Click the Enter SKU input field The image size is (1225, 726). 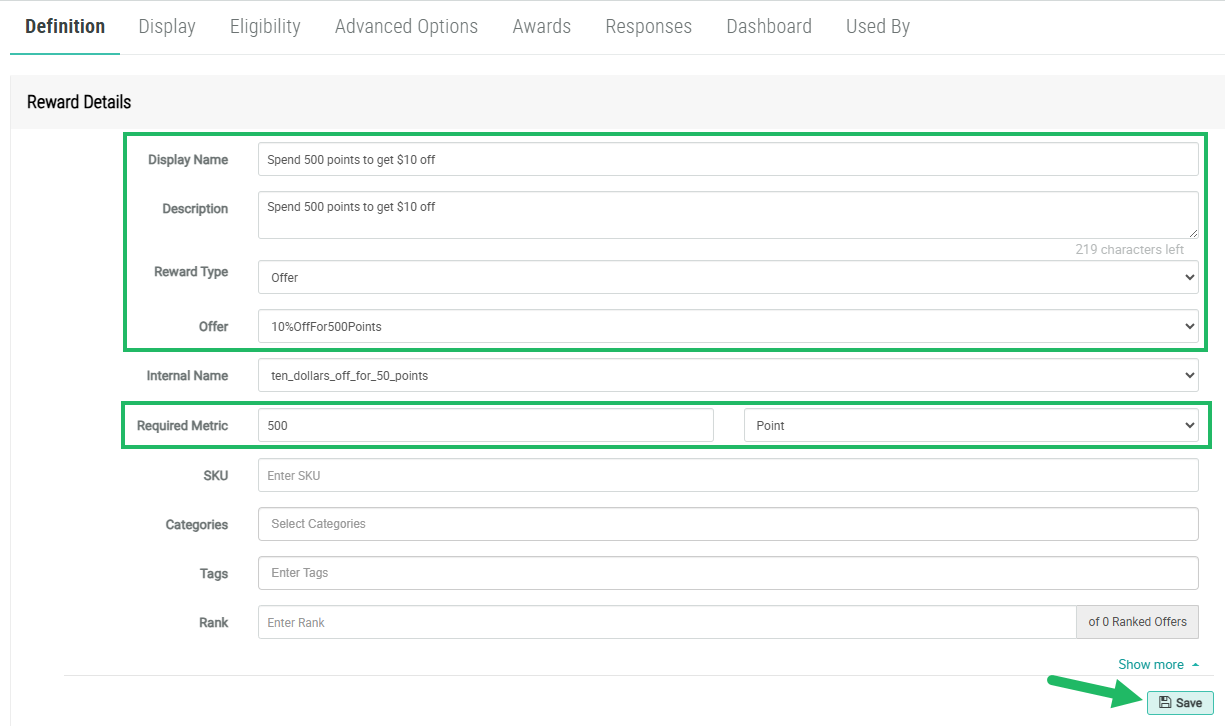click(727, 476)
